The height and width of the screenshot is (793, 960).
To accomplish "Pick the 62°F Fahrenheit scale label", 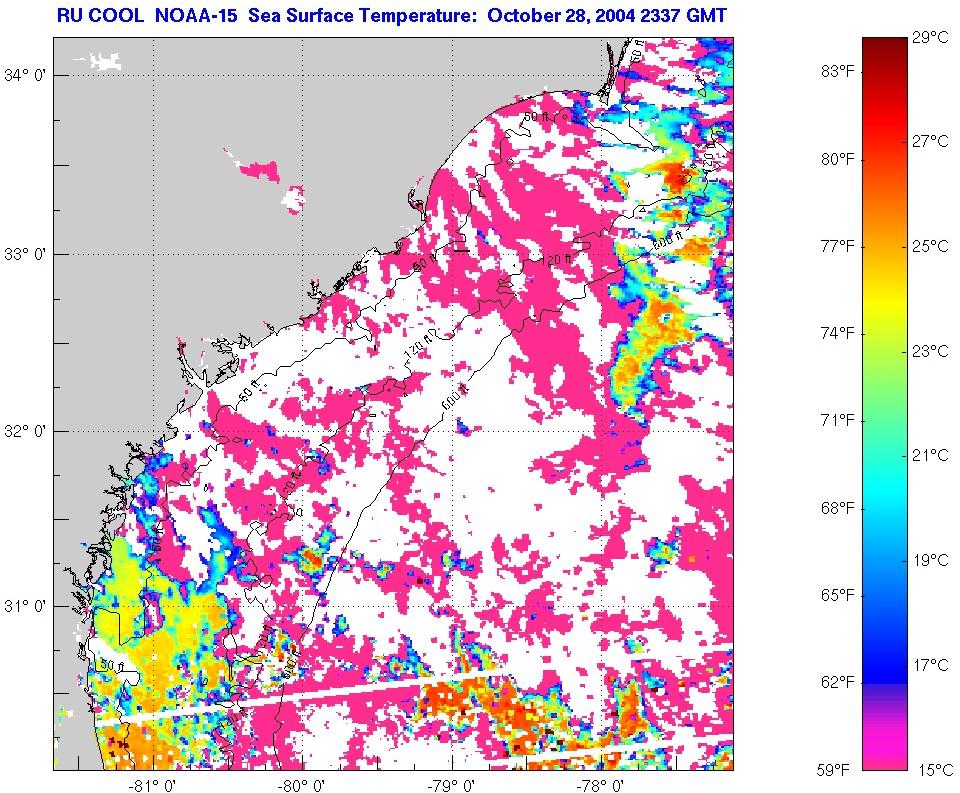I will (x=838, y=682).
